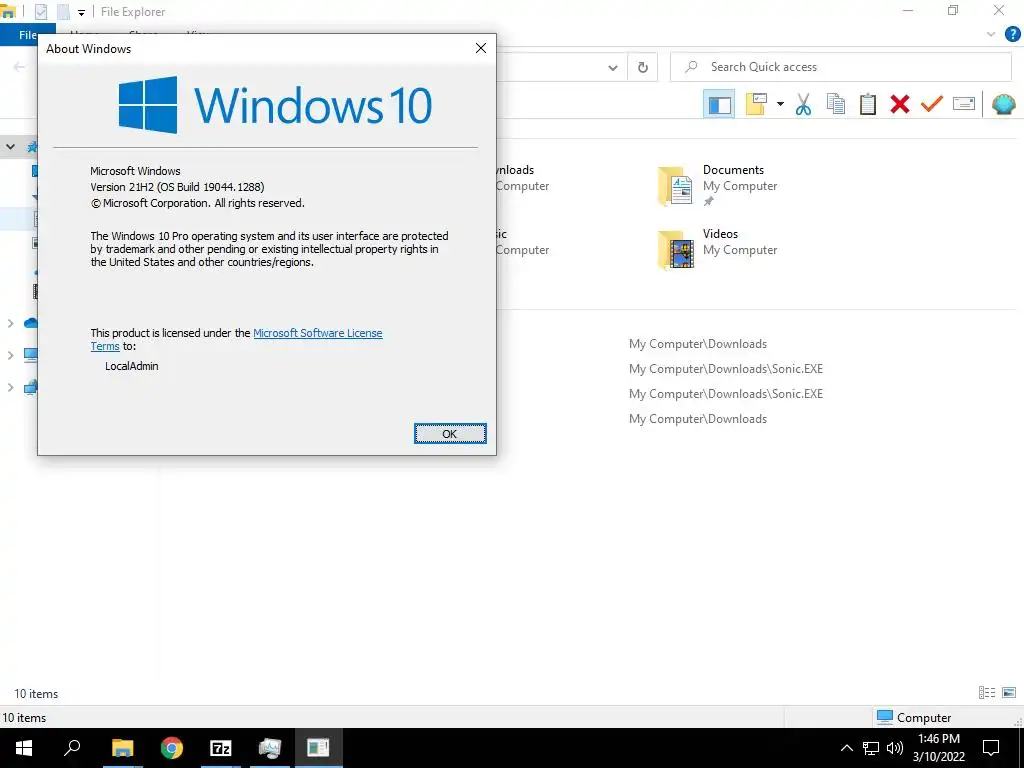
Task: Click Computer zone in the status bar
Action: point(914,717)
